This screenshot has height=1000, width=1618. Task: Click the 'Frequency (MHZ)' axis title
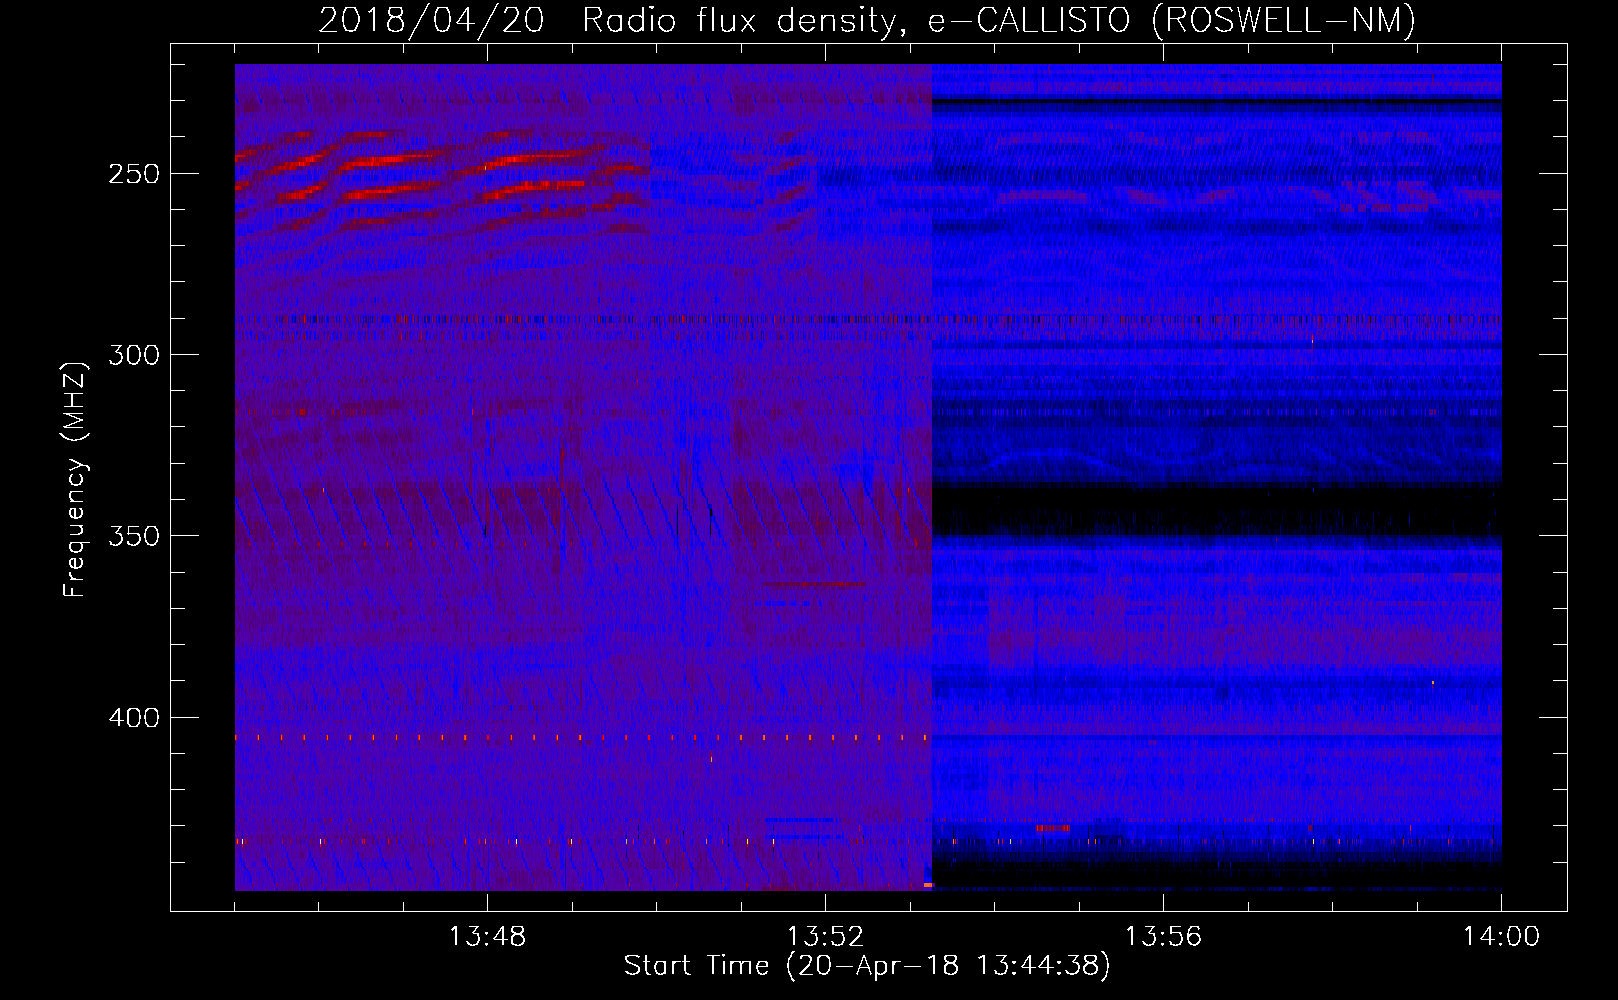75,479
